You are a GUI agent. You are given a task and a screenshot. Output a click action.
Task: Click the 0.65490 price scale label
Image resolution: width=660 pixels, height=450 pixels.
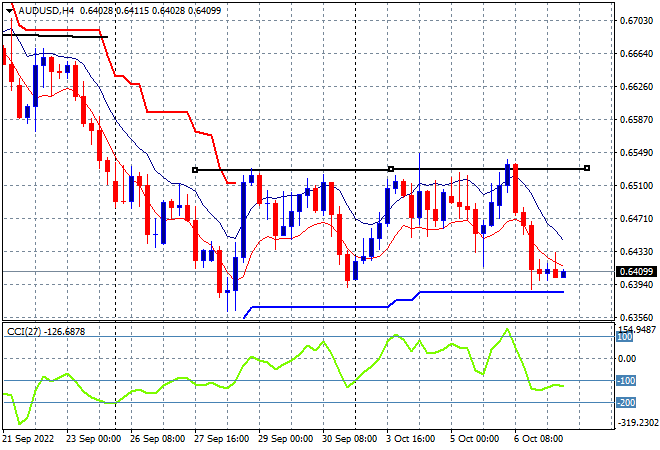point(637,153)
